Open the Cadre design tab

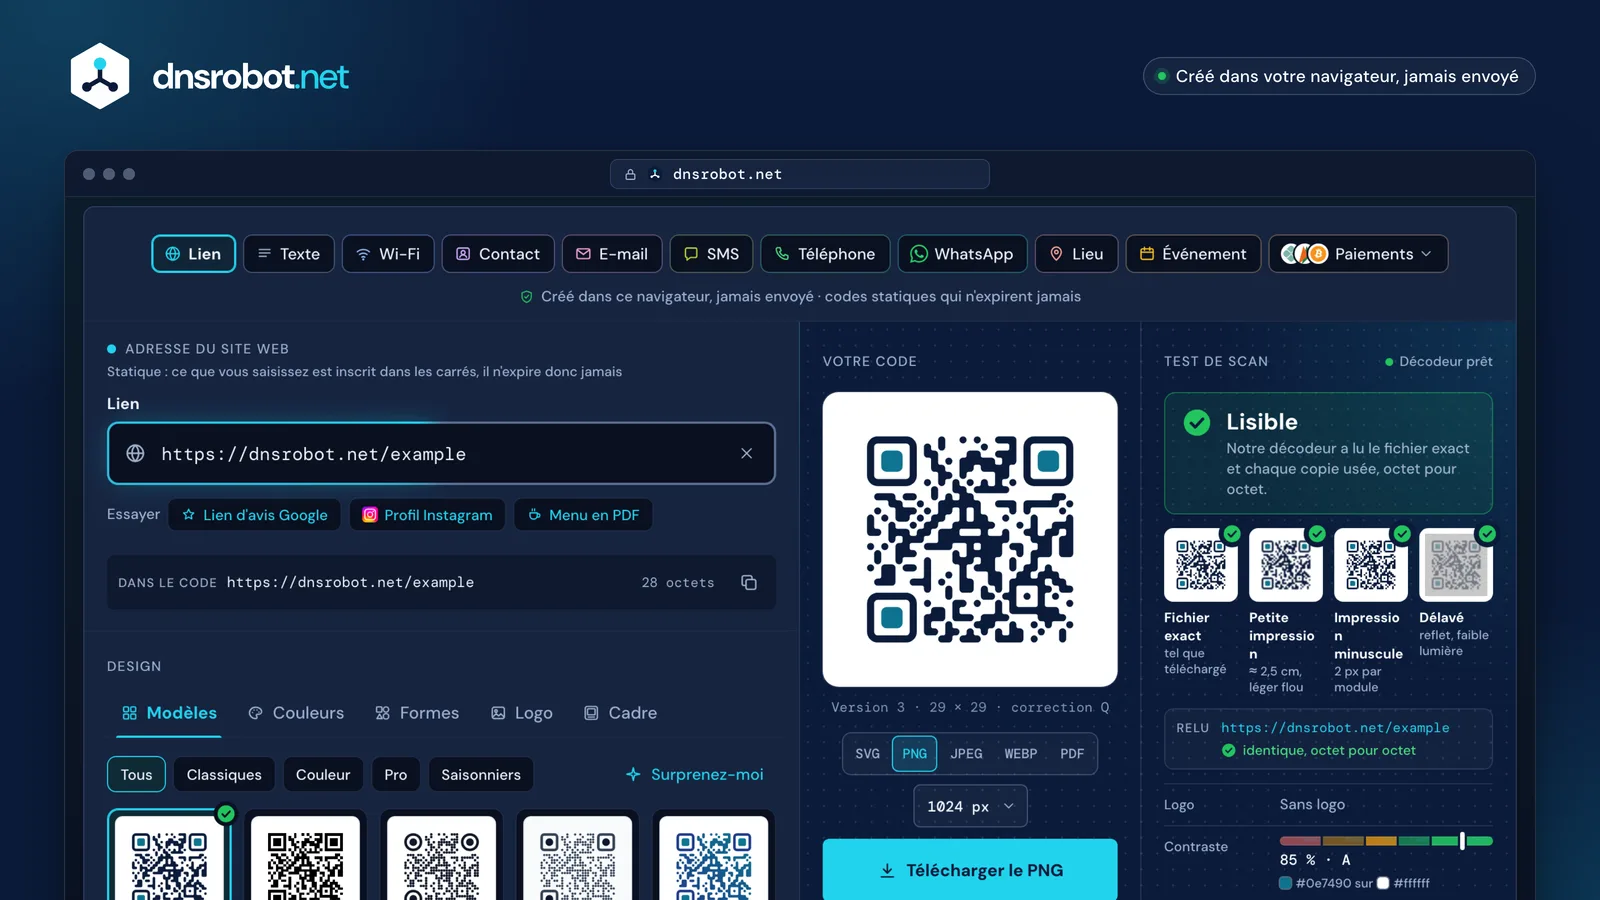(x=620, y=713)
